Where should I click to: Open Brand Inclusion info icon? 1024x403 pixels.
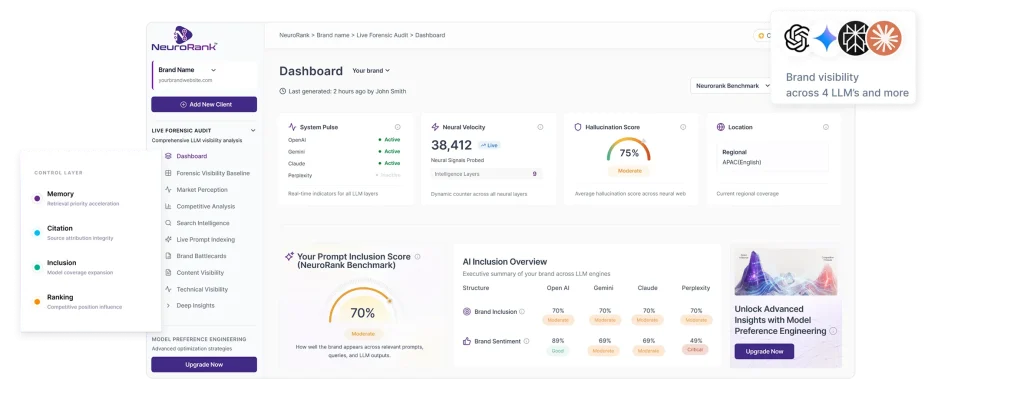coord(522,312)
